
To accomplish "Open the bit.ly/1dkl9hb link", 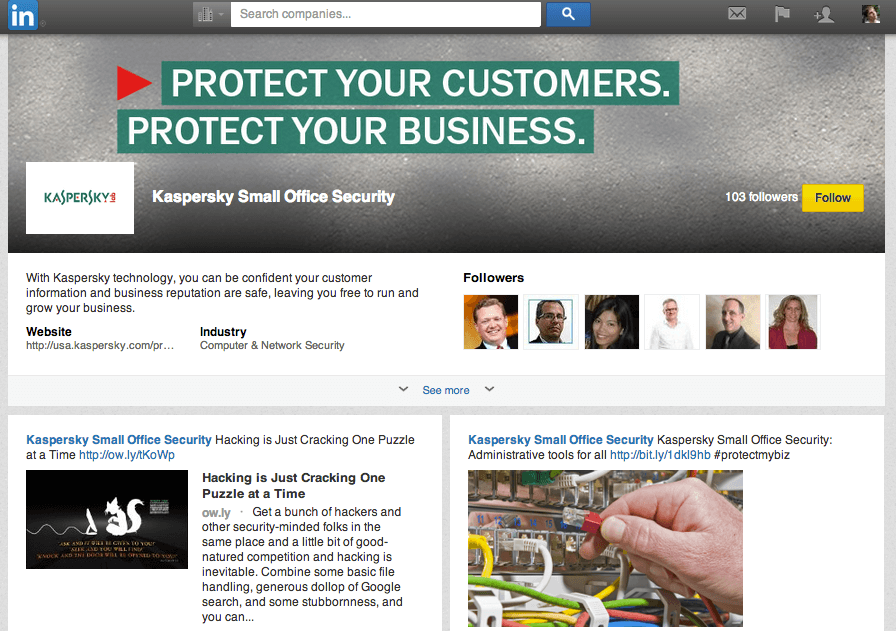I will coord(660,455).
